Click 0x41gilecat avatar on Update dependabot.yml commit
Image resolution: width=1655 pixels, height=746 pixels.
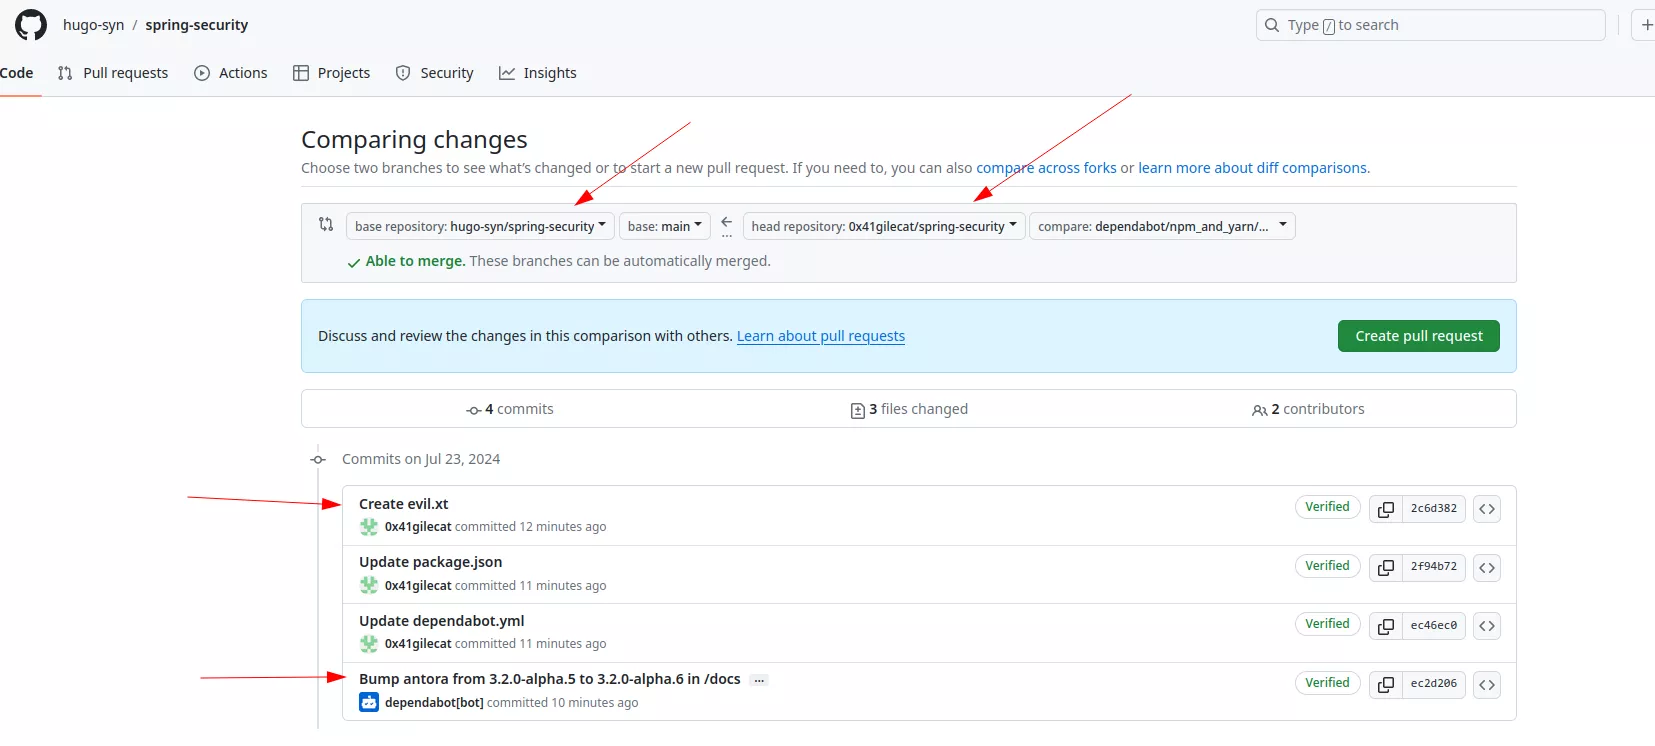tap(369, 644)
